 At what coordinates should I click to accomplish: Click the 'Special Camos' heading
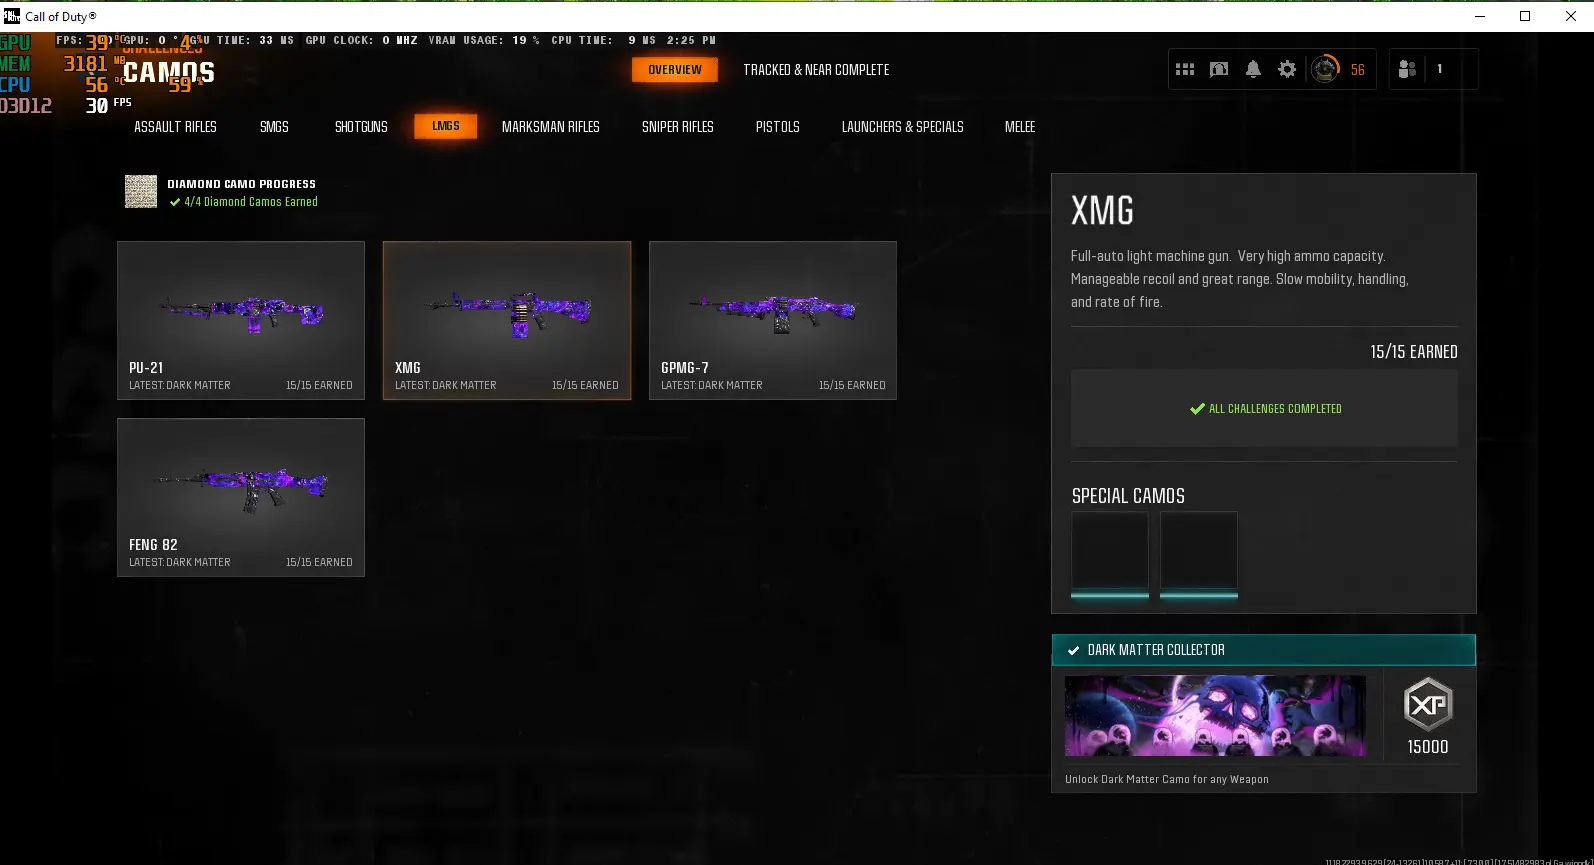[x=1128, y=496]
